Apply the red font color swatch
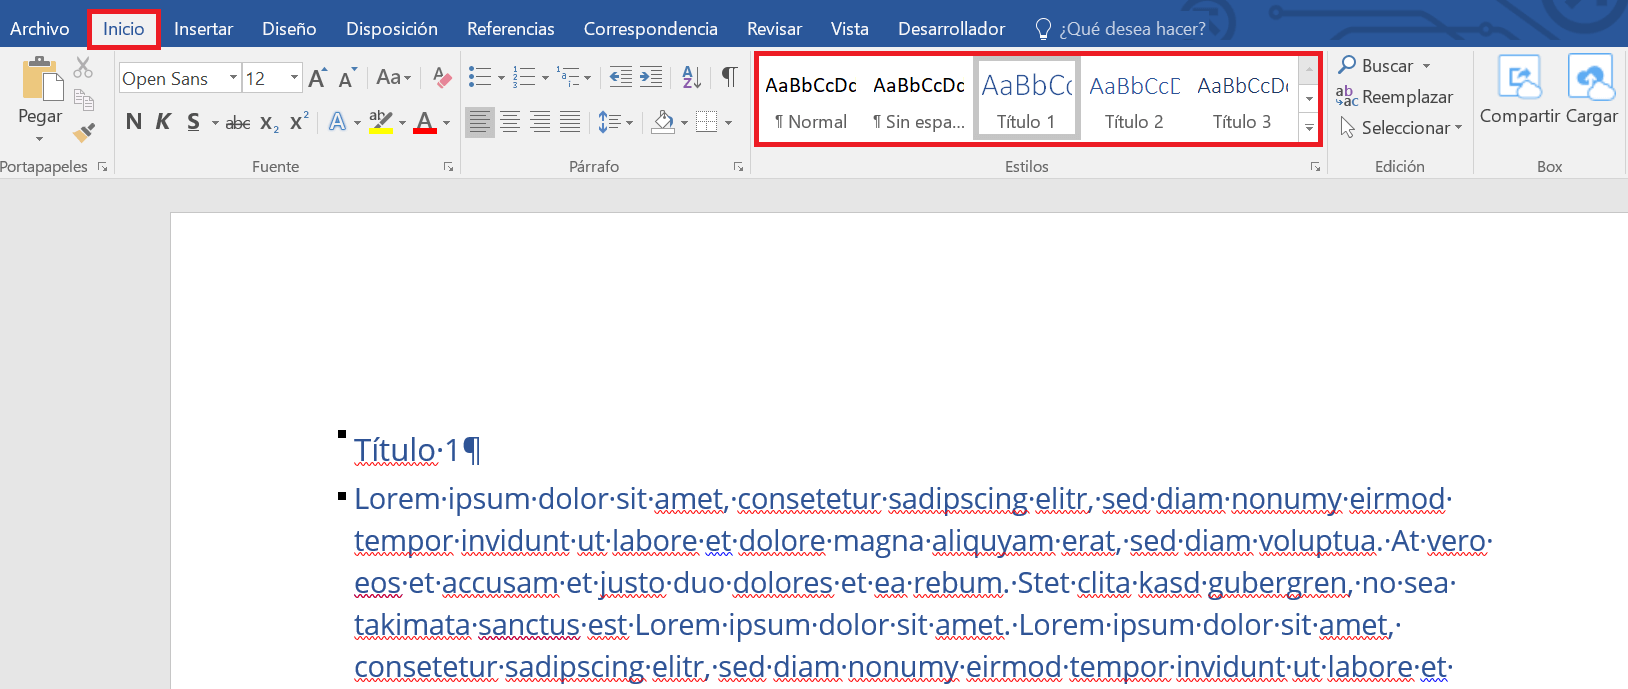 (425, 122)
